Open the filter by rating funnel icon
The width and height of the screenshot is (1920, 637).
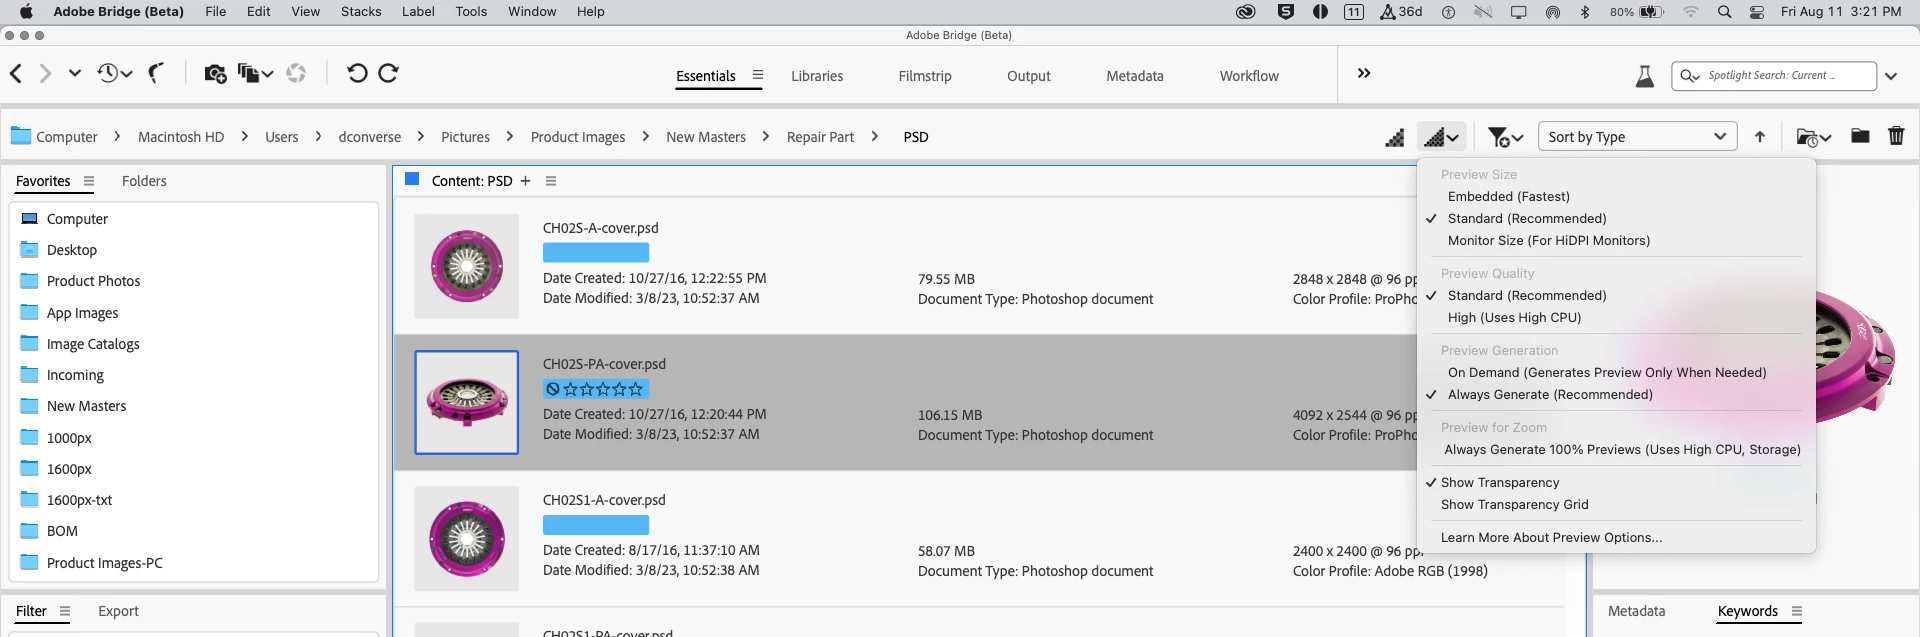(1505, 137)
